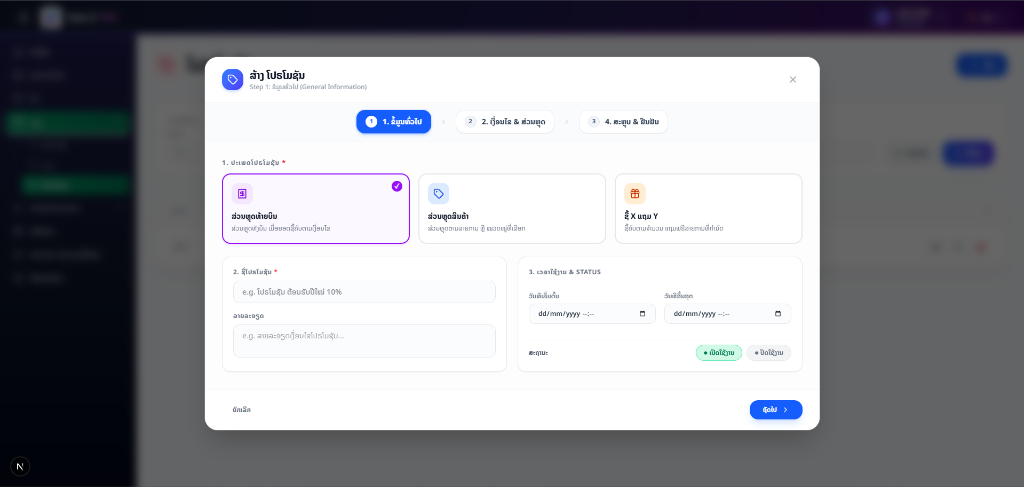Choose the Buy X get Y promotion card
This screenshot has height=487, width=1024.
click(x=708, y=208)
